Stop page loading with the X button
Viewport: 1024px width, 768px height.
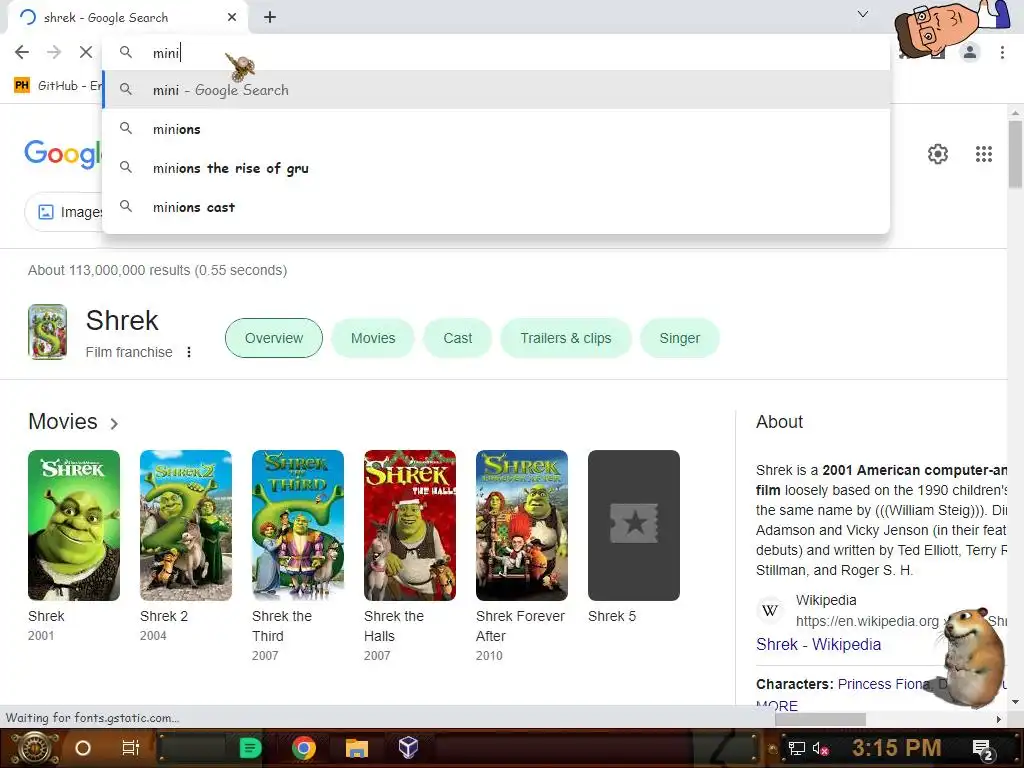86,52
